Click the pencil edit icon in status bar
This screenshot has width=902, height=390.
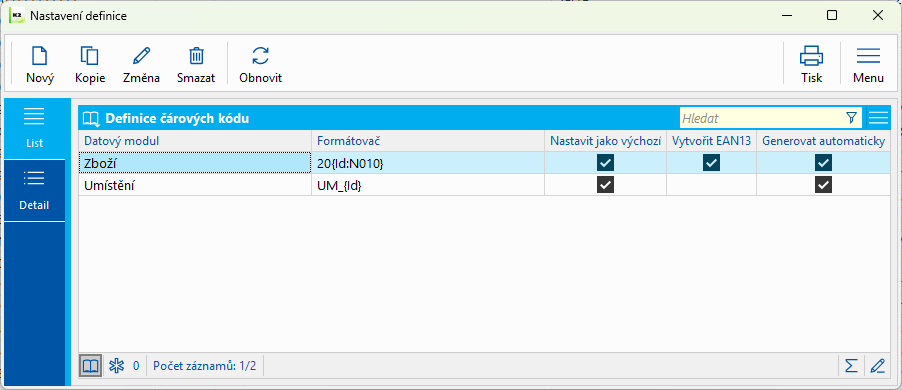click(x=877, y=365)
